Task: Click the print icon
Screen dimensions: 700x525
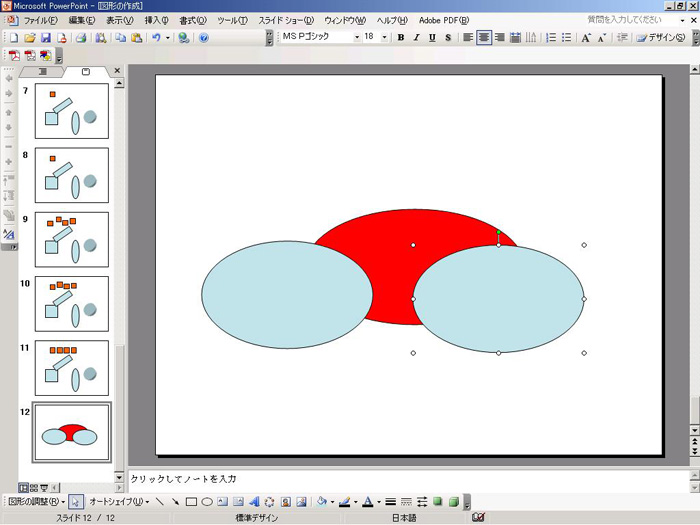Action: pyautogui.click(x=81, y=38)
